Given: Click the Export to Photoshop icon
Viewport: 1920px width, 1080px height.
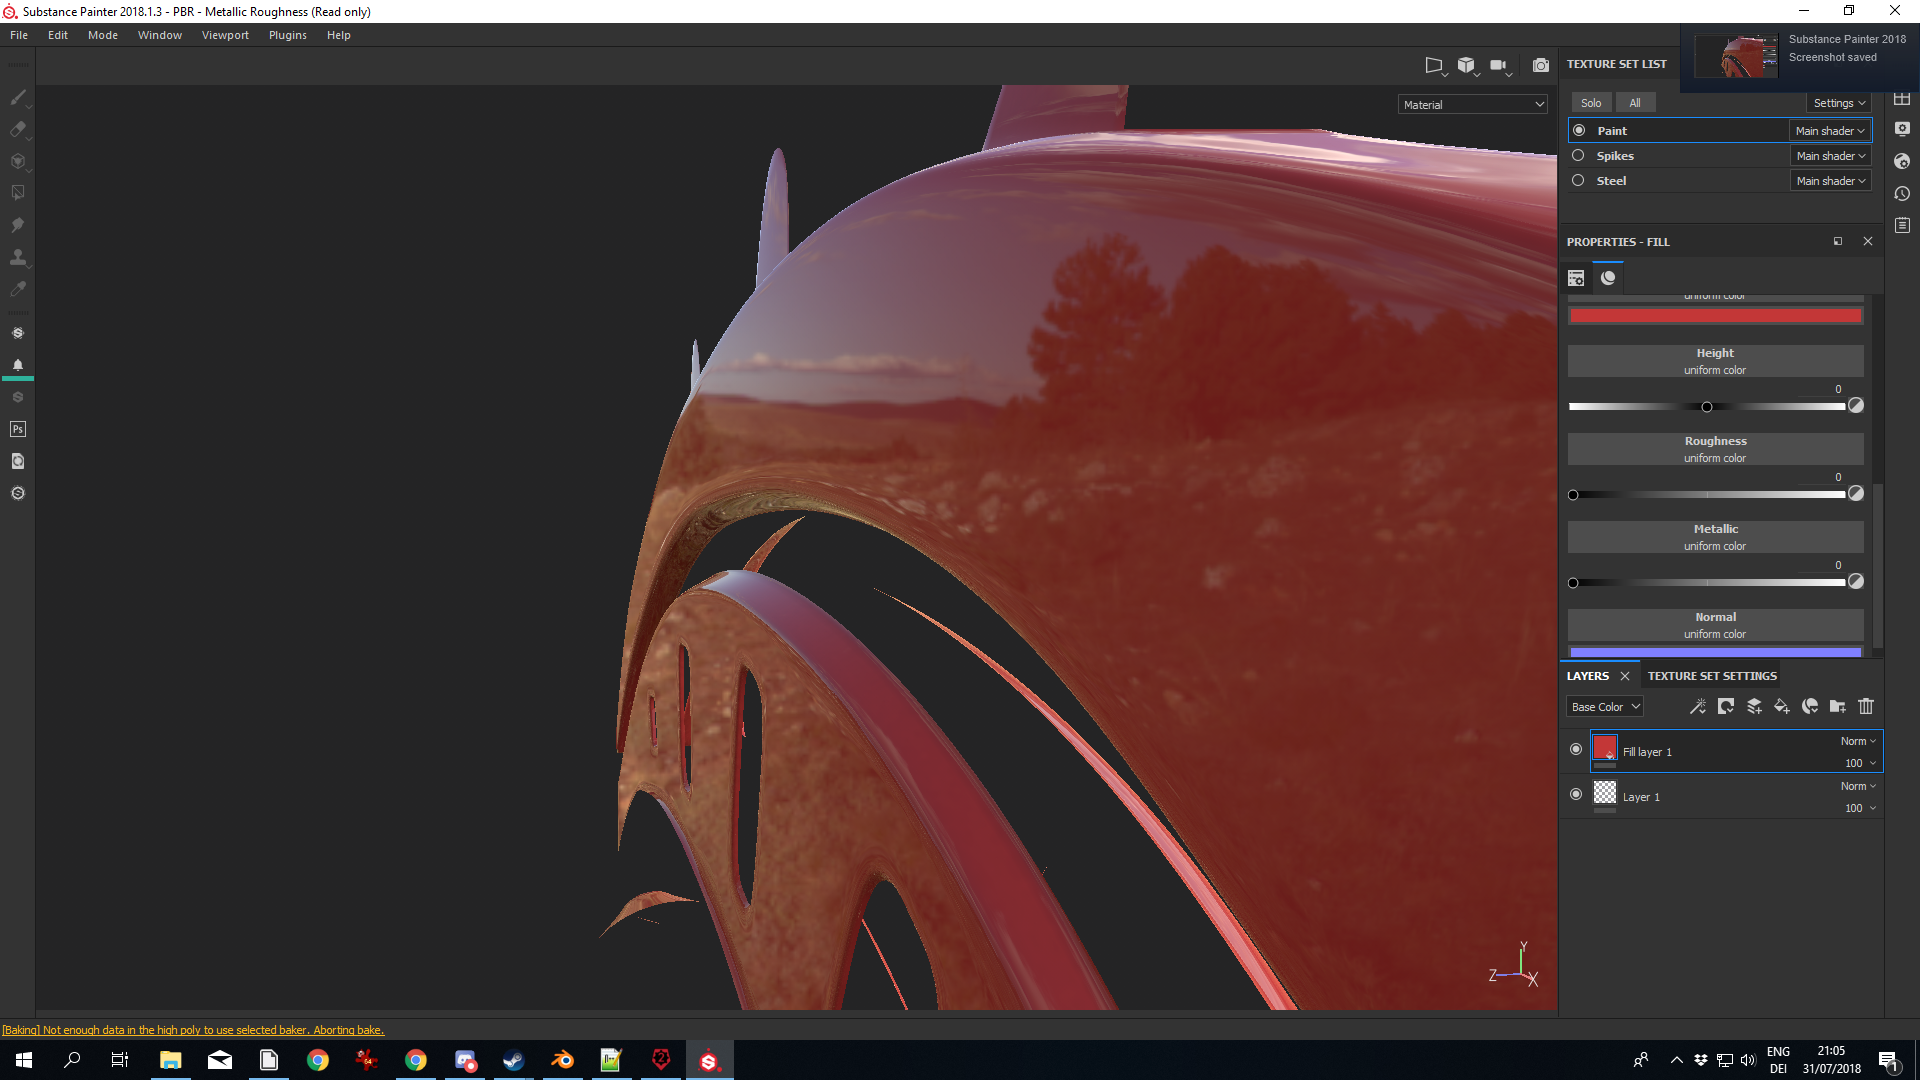Looking at the screenshot, I should tap(17, 429).
